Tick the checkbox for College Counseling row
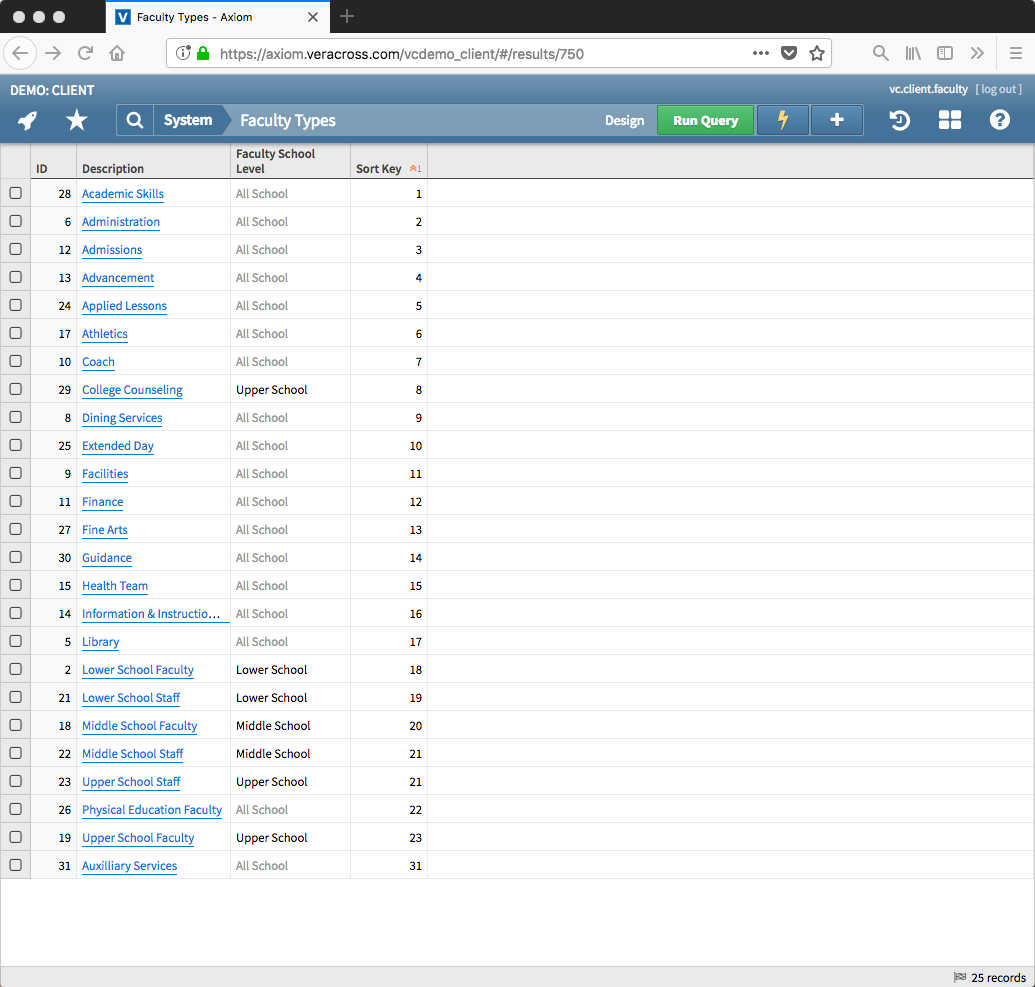Screen dimensions: 1035x987 [x=15, y=389]
